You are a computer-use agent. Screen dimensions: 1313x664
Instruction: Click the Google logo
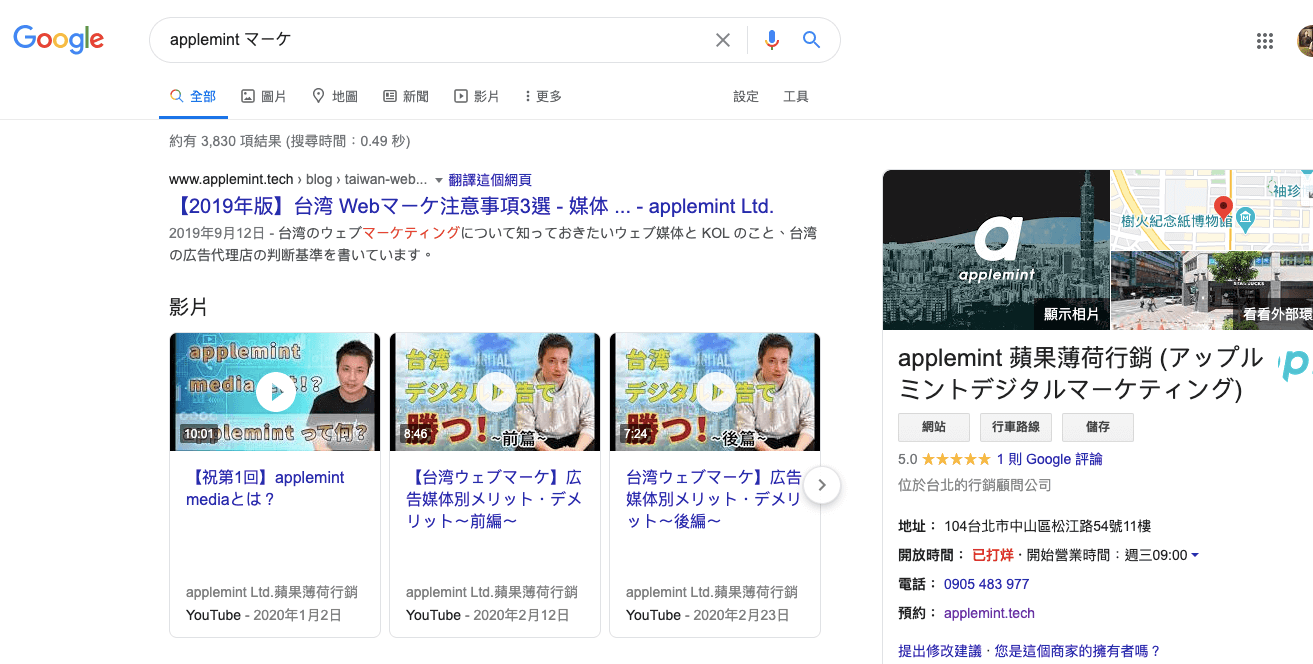[x=58, y=40]
